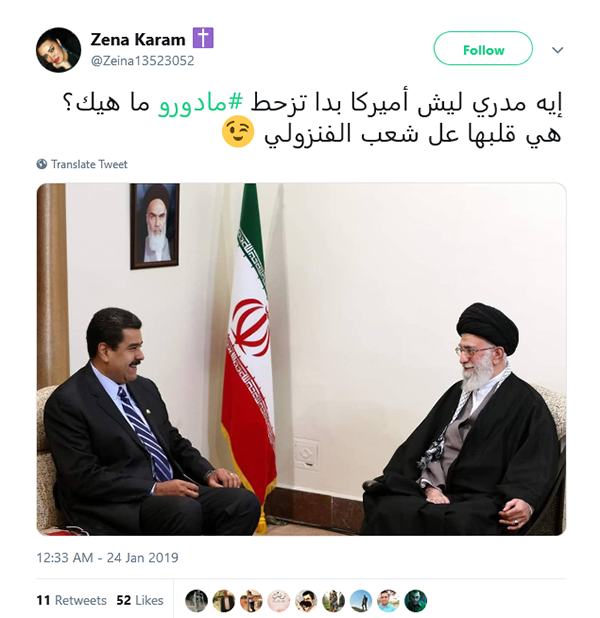Click the pink fourth liker avatar
Image resolution: width=600 pixels, height=618 pixels.
(279, 600)
